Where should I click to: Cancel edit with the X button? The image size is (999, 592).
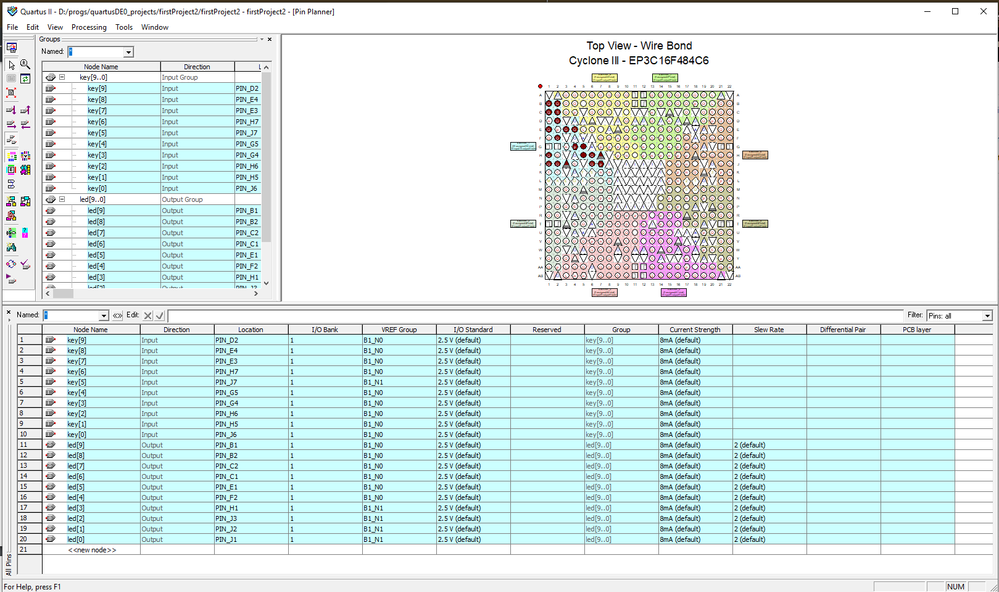pos(148,315)
